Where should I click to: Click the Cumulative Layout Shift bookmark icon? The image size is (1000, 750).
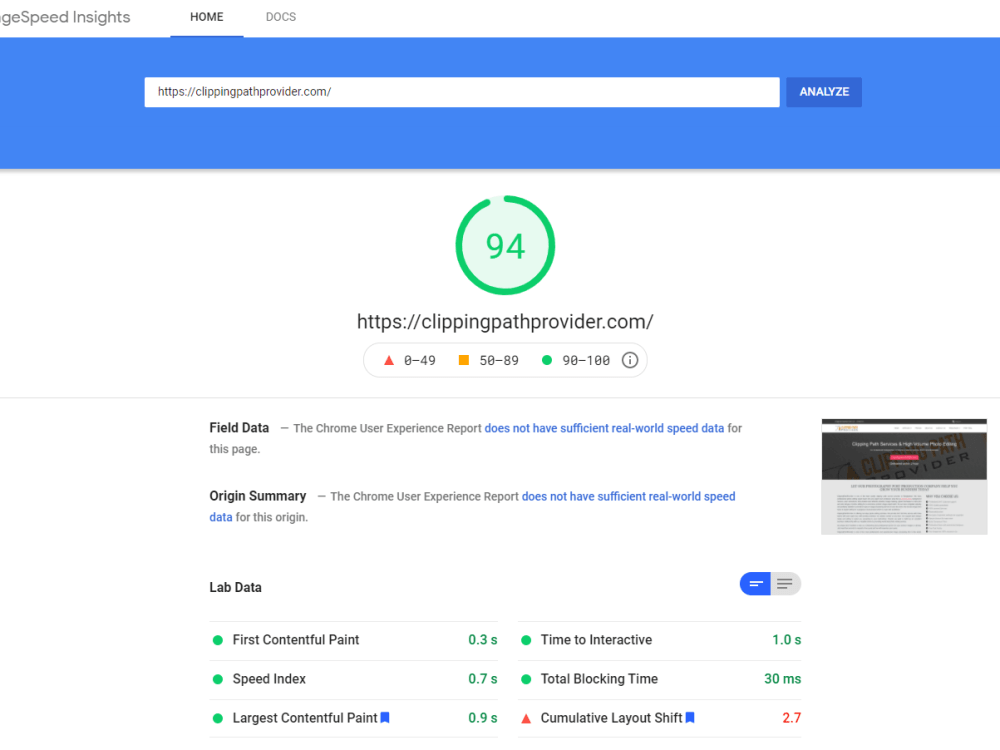pyautogui.click(x=690, y=717)
